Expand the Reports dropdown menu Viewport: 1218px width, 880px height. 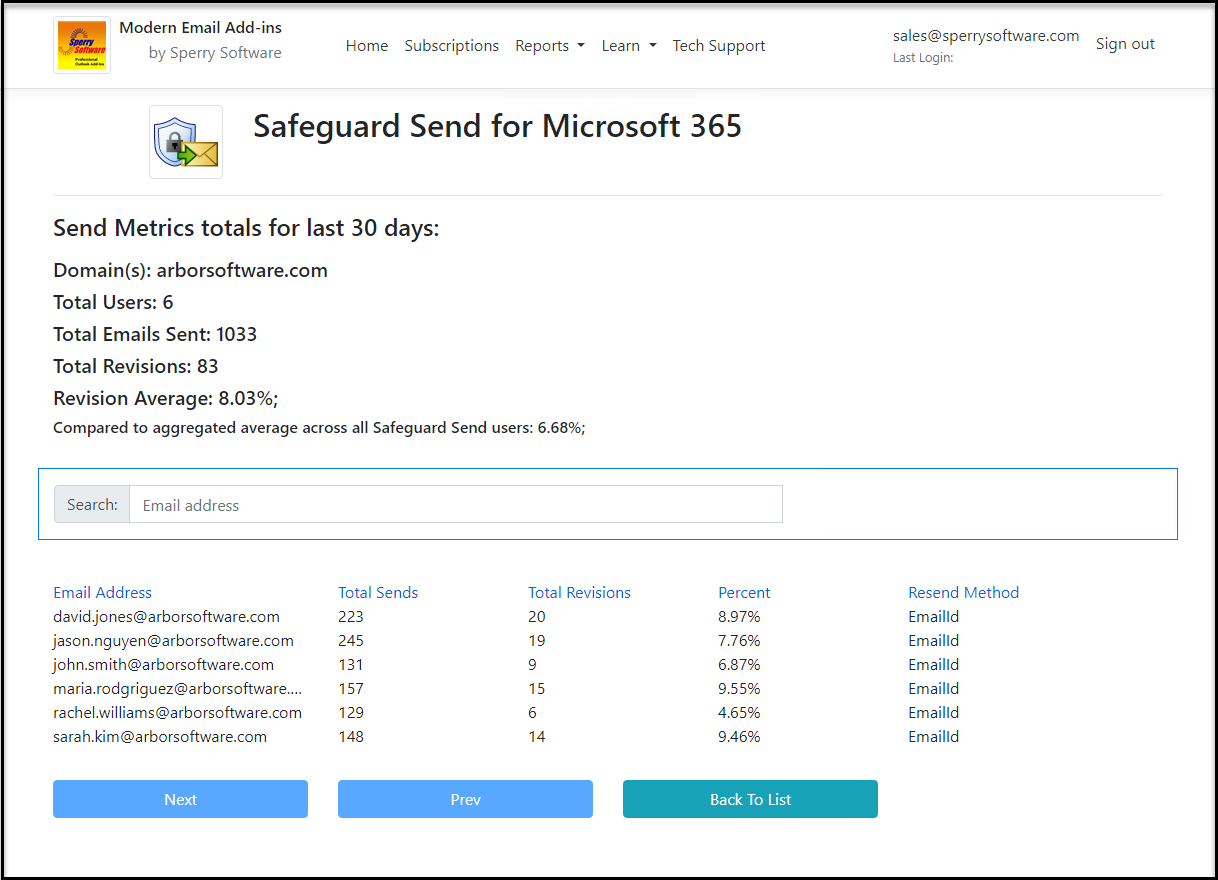point(550,45)
